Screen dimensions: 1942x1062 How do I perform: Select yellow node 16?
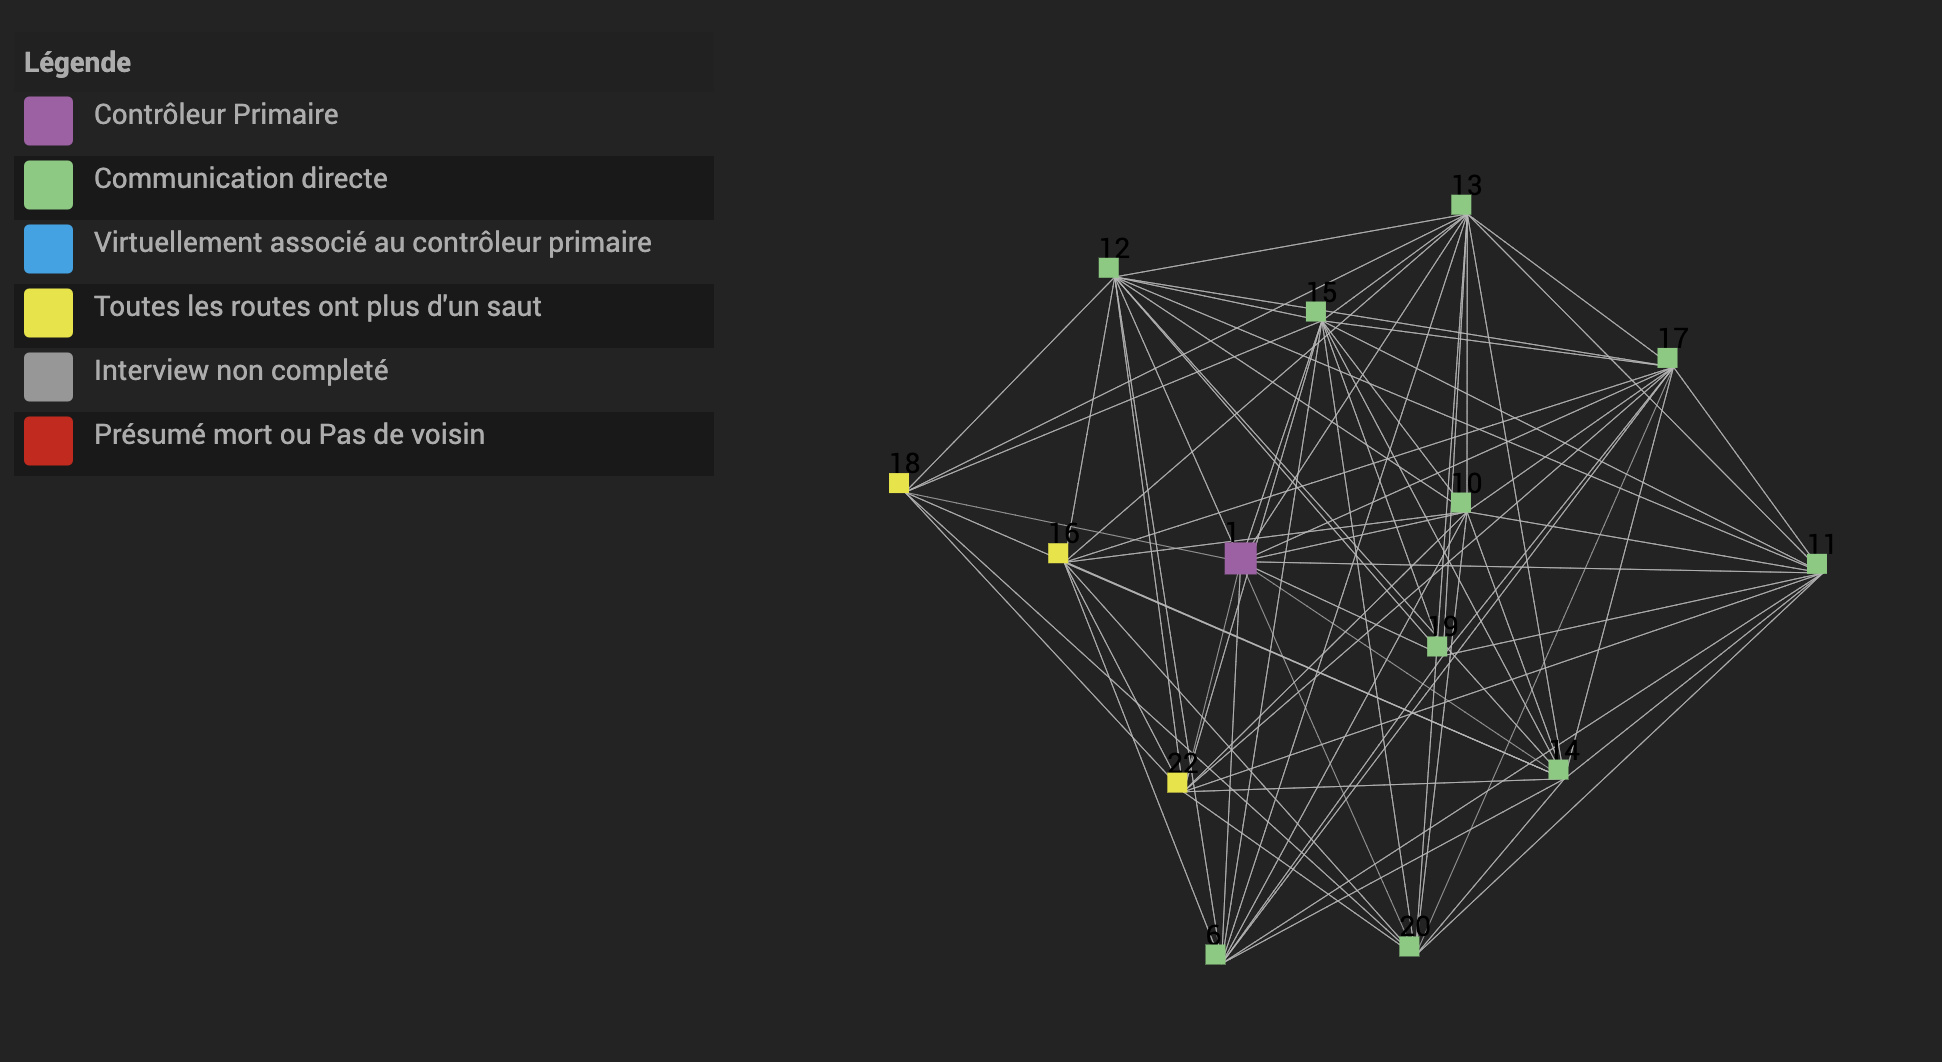coord(1058,553)
